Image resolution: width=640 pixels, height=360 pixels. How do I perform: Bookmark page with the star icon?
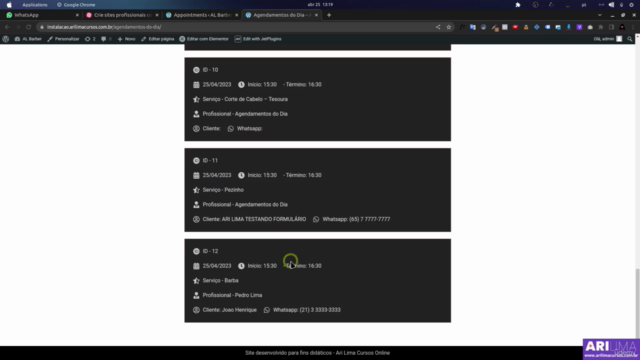tap(449, 27)
